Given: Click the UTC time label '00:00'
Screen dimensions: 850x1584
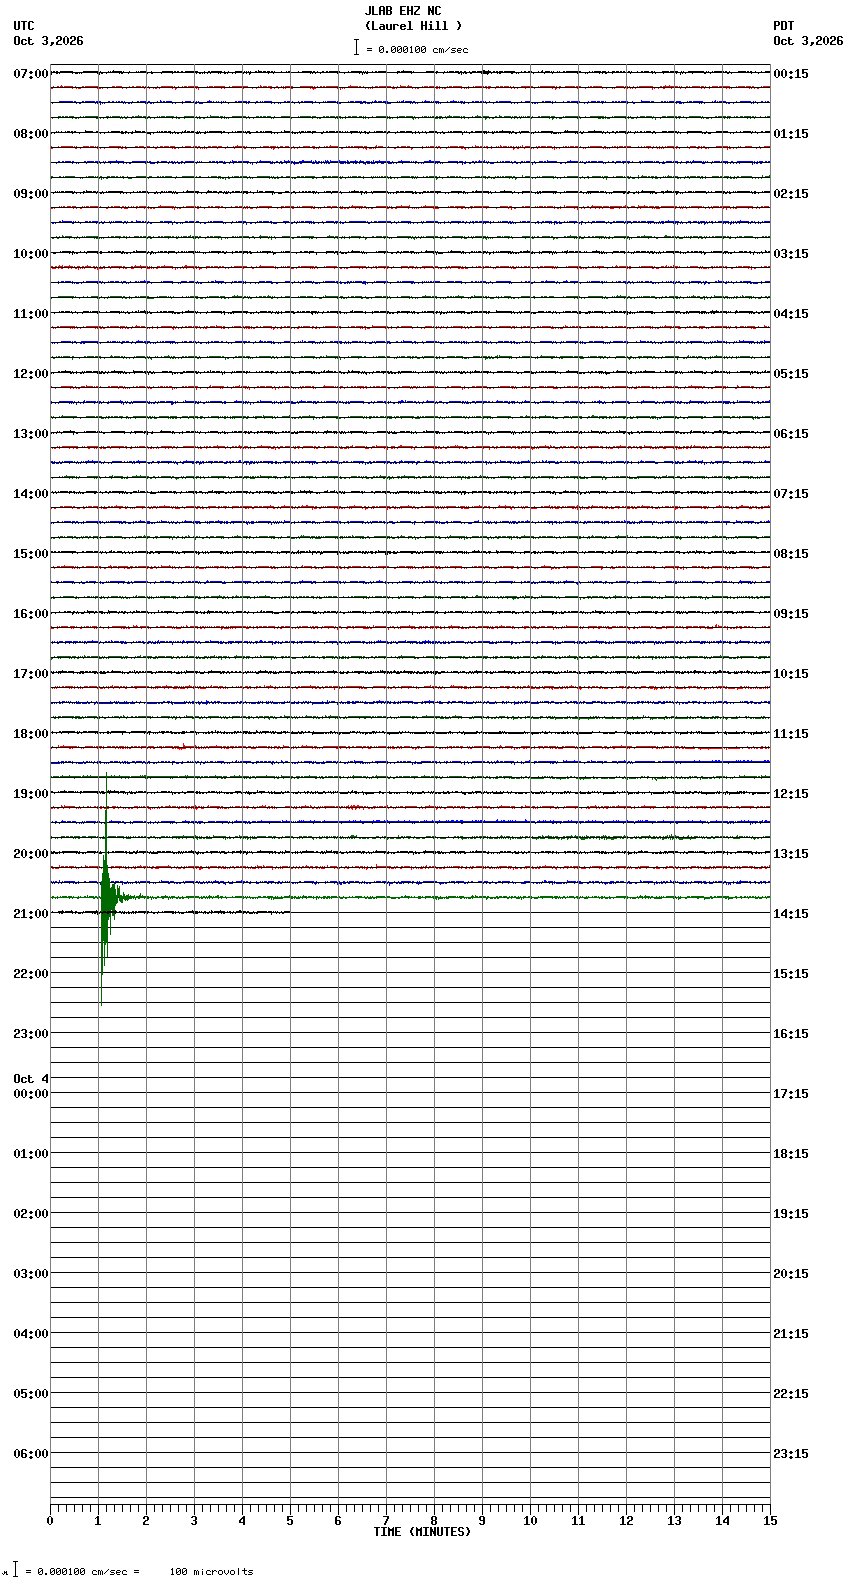Looking at the screenshot, I should [x=31, y=1094].
